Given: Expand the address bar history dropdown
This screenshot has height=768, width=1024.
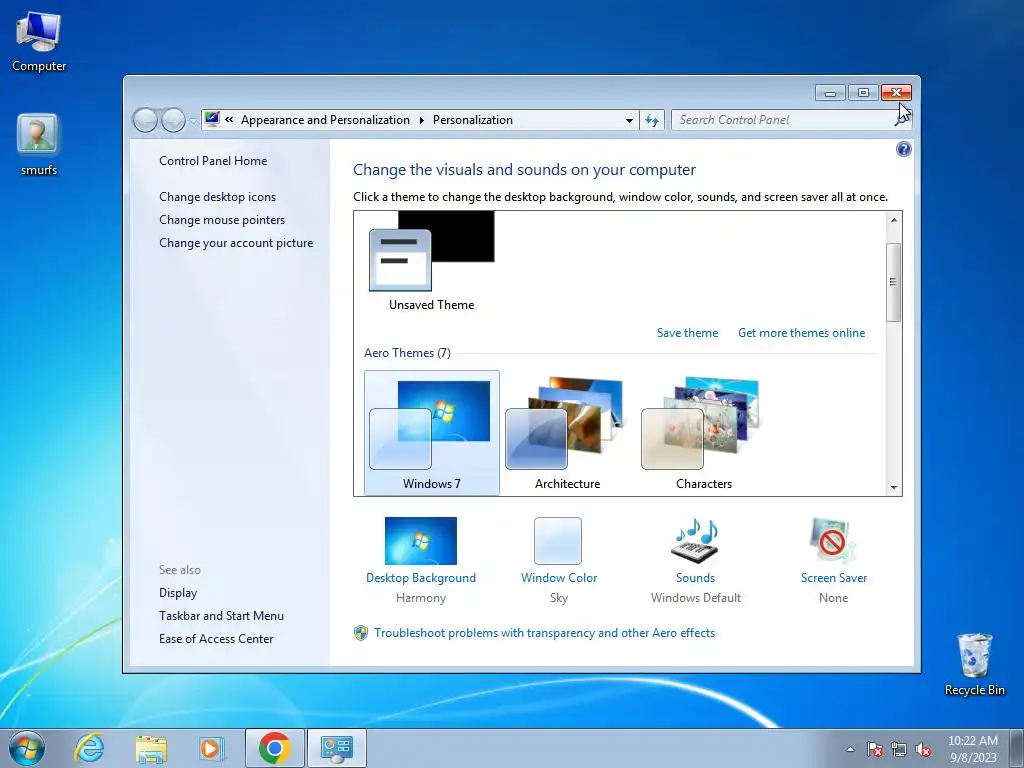Looking at the screenshot, I should (629, 120).
